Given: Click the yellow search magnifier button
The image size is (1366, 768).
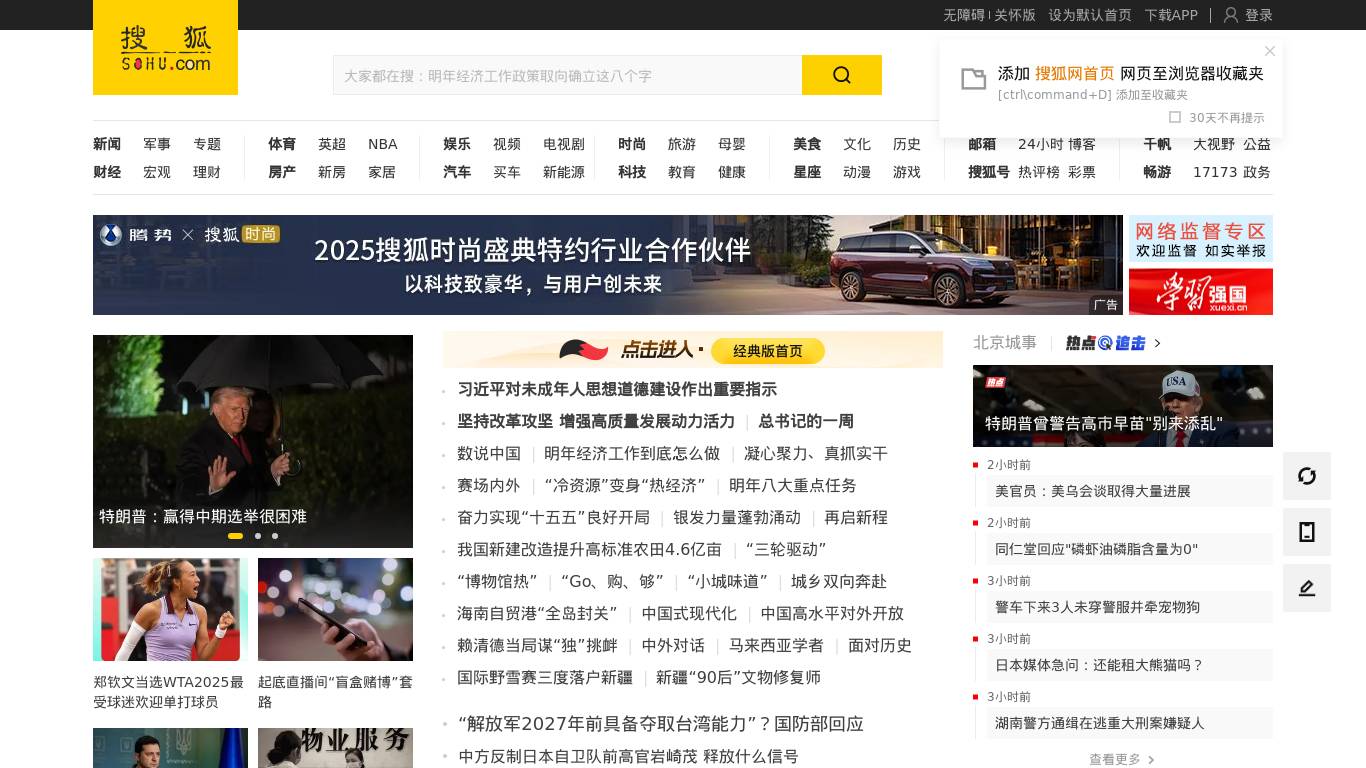Looking at the screenshot, I should pos(841,75).
